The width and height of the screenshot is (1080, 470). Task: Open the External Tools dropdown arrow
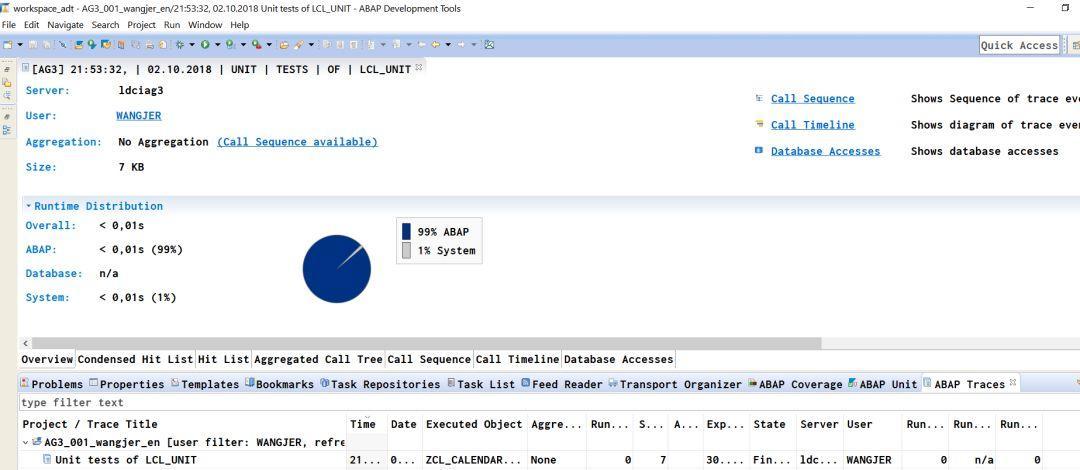tap(269, 45)
